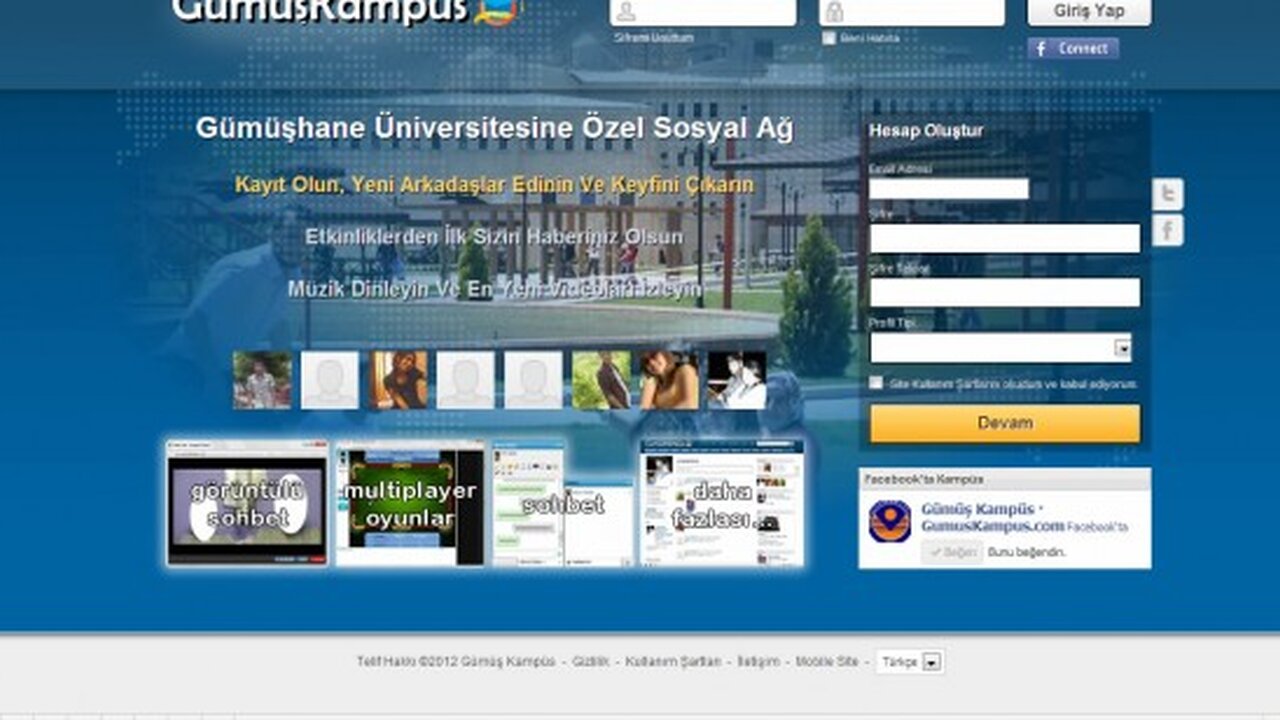Click the Facebook 'Beğen' like button

951,552
